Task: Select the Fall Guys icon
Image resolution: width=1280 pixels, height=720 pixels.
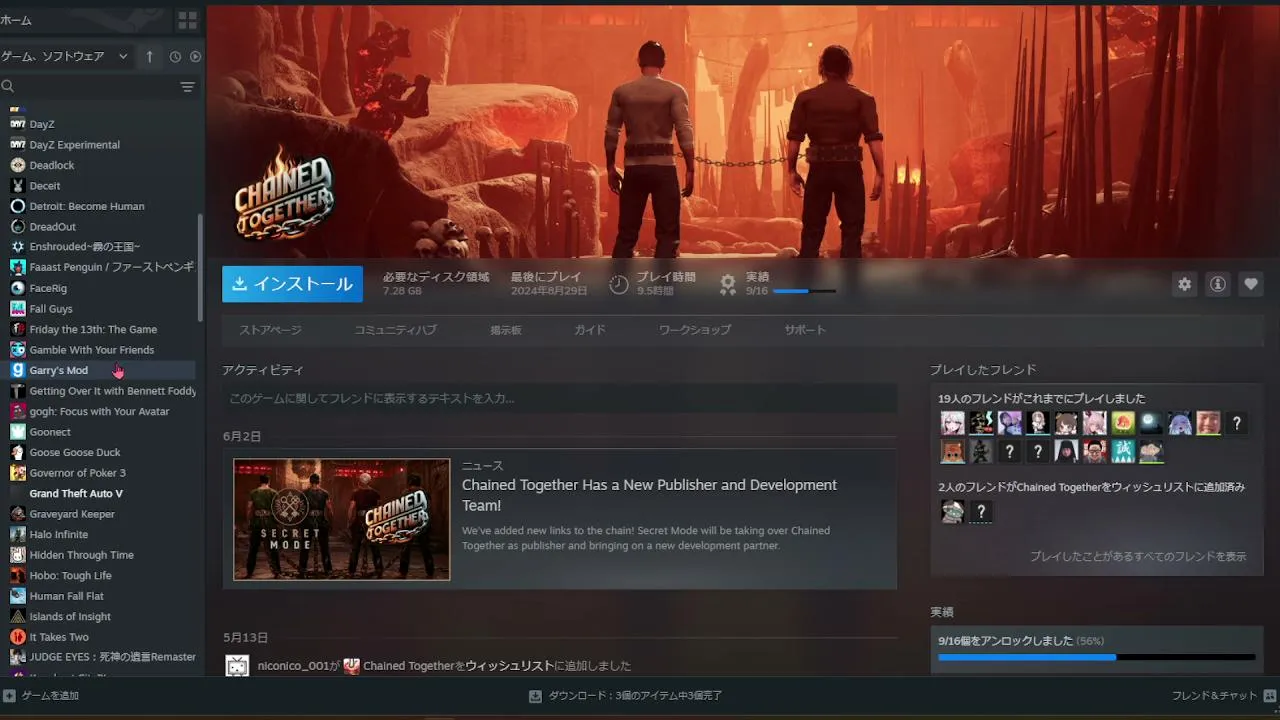Action: pos(17,309)
